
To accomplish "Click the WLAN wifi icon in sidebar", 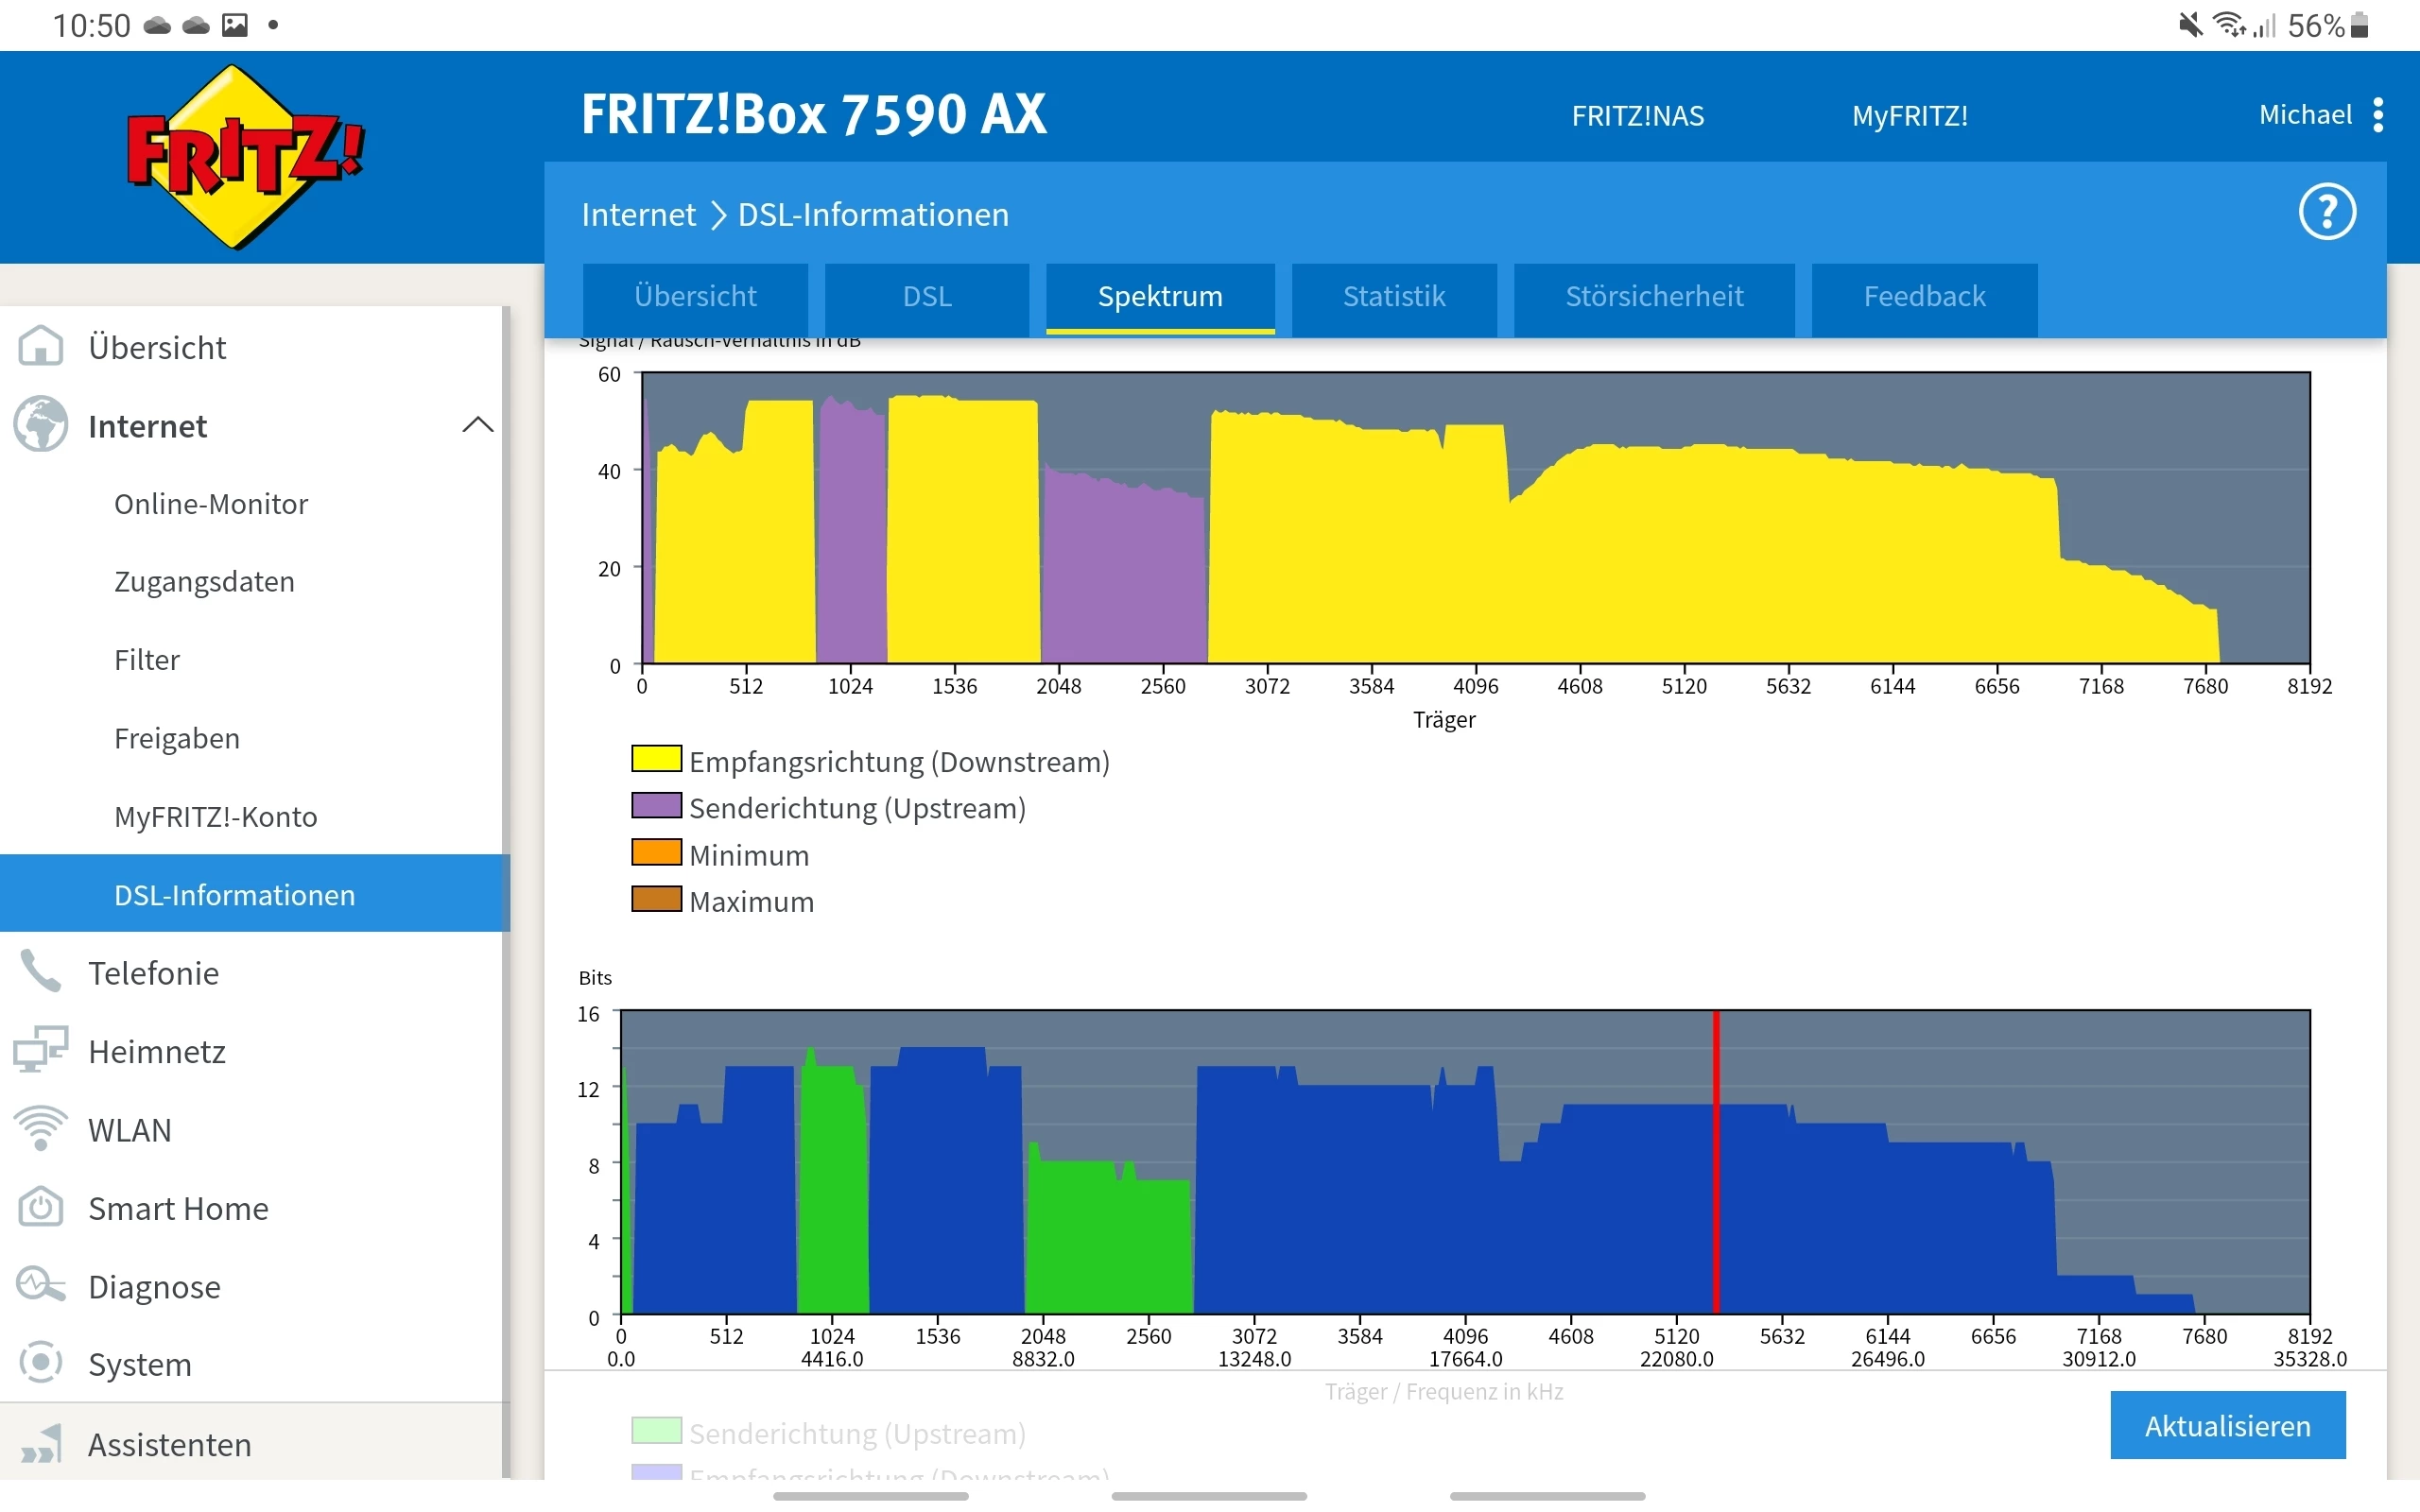I will 41,1128.
